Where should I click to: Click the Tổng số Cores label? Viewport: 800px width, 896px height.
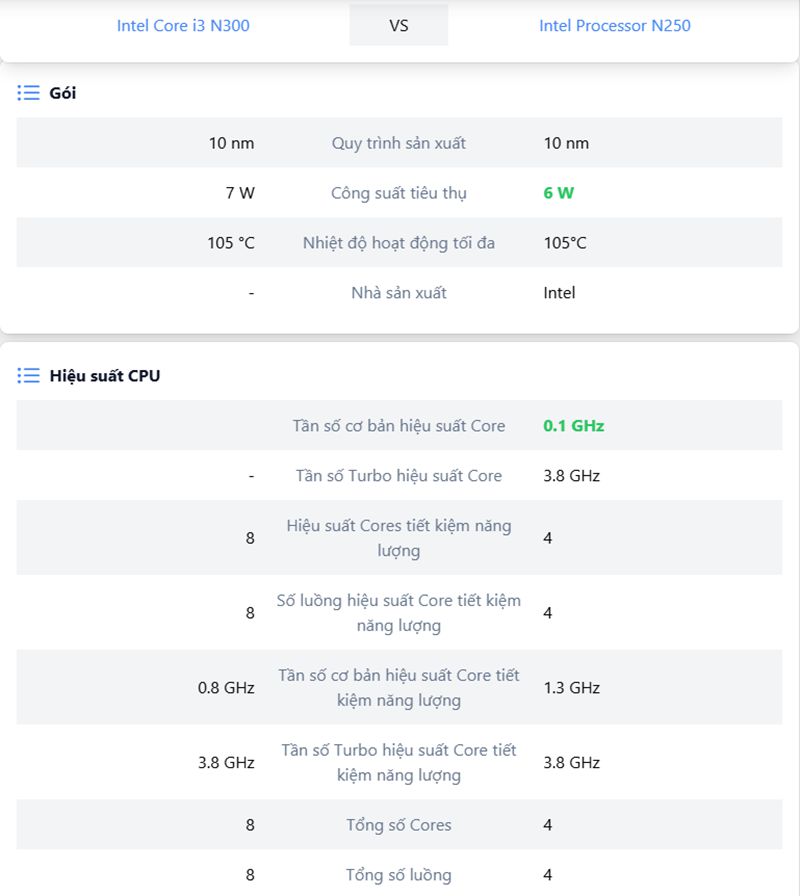398,825
